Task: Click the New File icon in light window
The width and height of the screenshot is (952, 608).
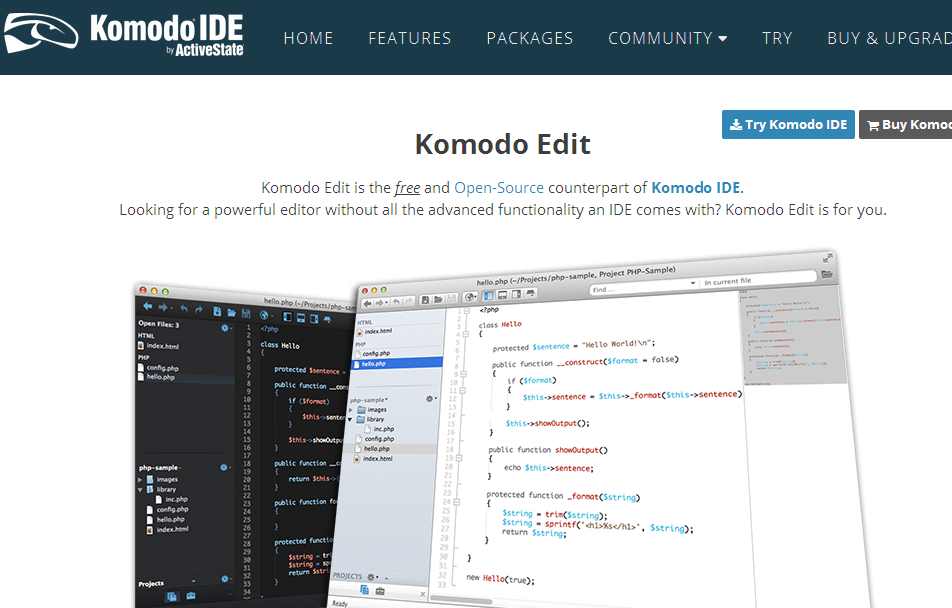Action: pyautogui.click(x=425, y=299)
